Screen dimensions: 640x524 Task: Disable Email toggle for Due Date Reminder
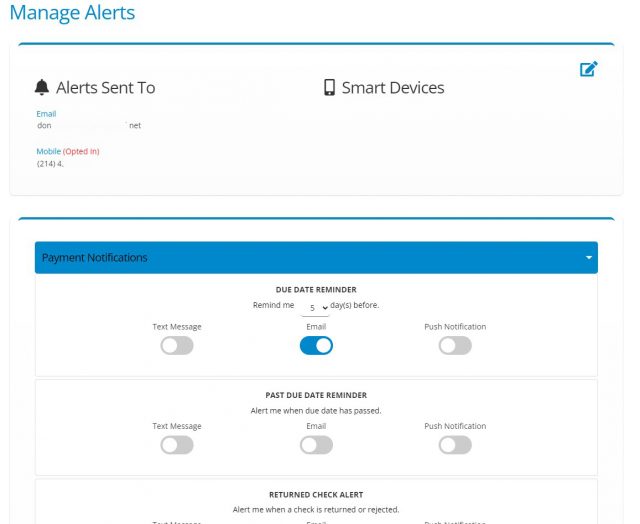click(x=316, y=345)
